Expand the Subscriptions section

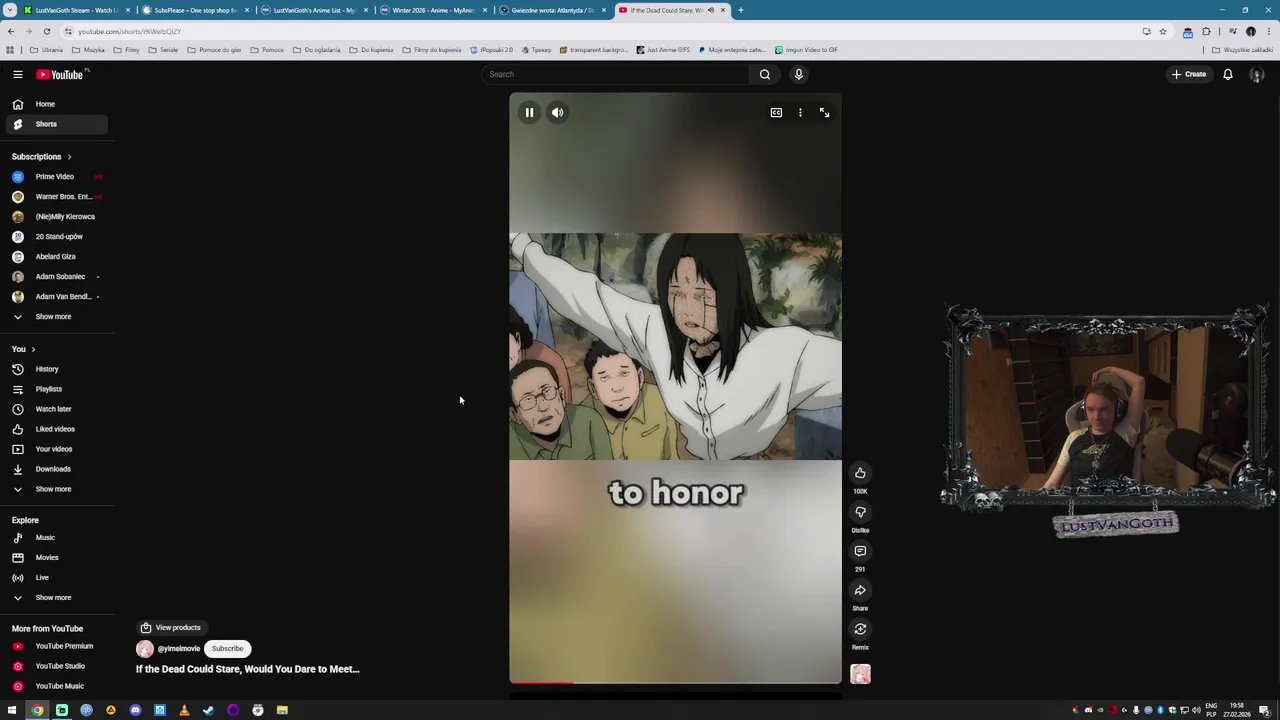click(x=41, y=156)
